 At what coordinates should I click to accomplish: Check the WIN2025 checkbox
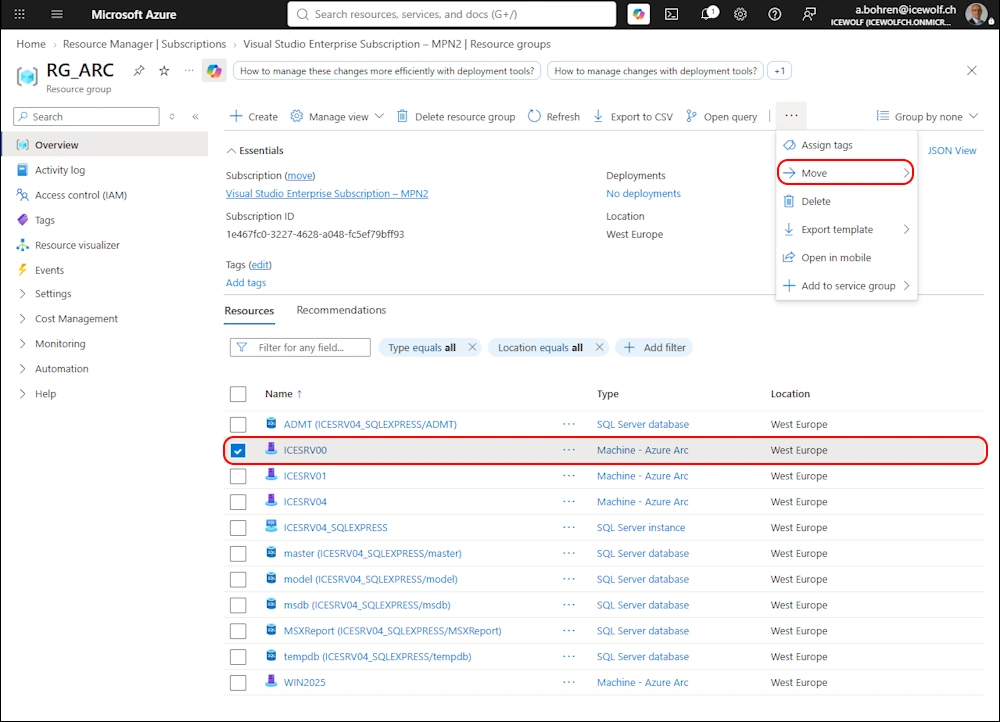point(238,682)
